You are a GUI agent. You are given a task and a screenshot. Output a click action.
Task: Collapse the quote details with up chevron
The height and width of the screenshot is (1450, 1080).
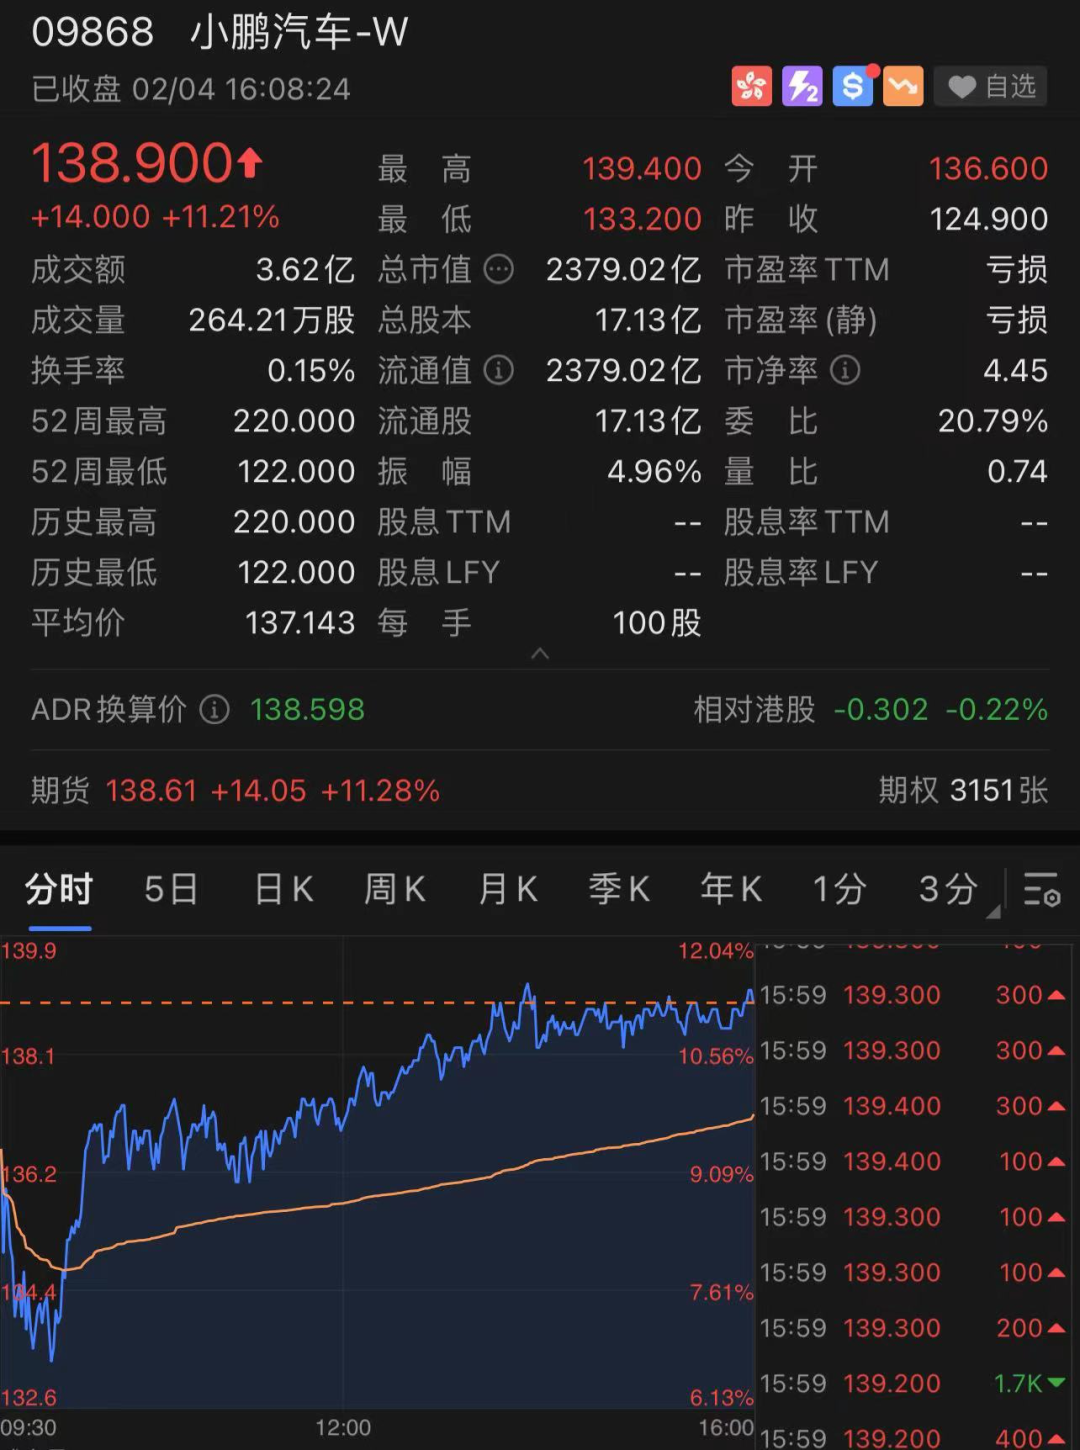tap(540, 654)
